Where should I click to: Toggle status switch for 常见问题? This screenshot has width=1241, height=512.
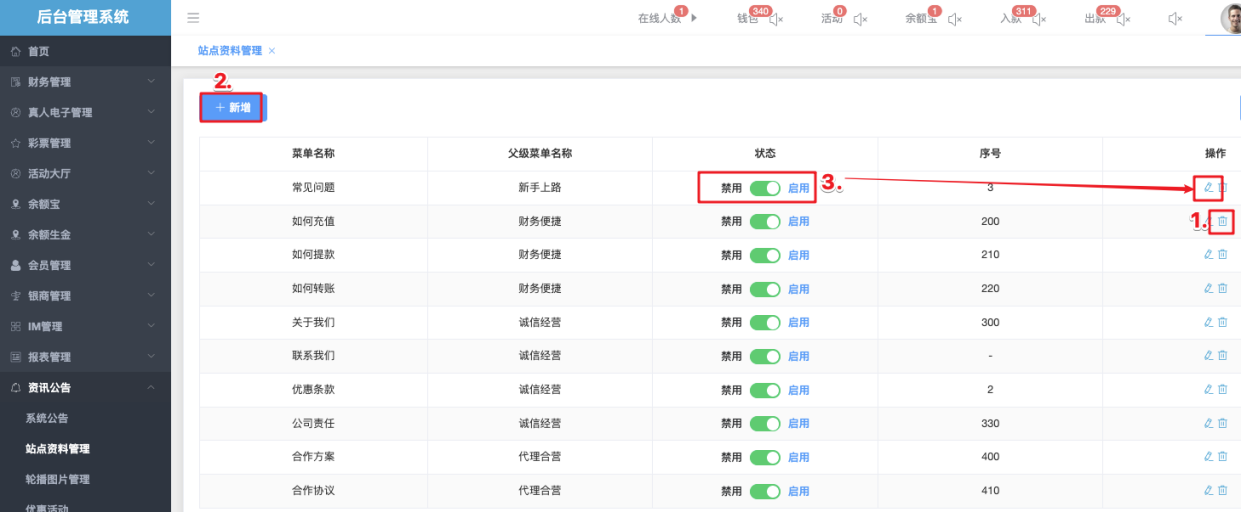pos(765,188)
